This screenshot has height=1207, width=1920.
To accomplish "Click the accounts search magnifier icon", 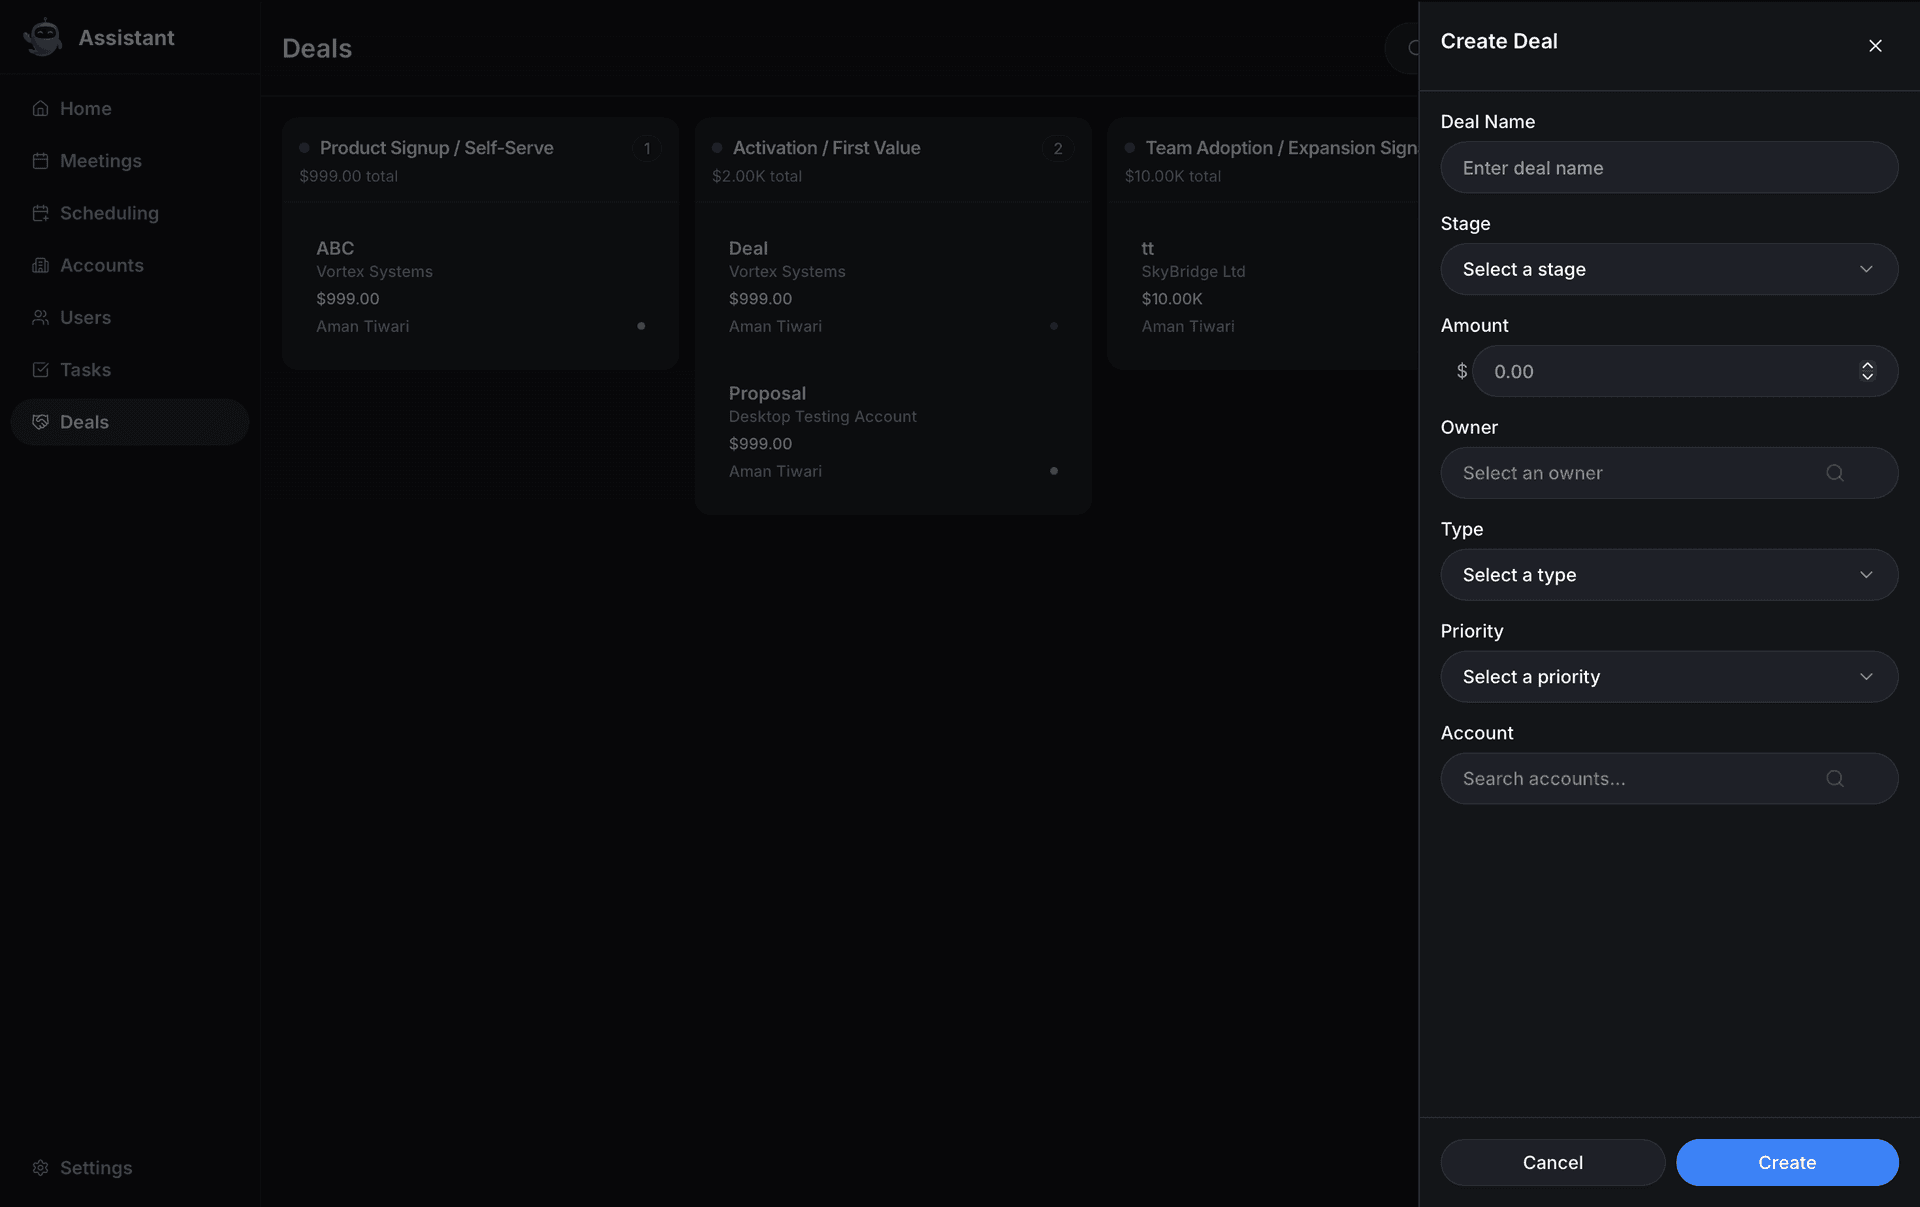I will [x=1834, y=779].
